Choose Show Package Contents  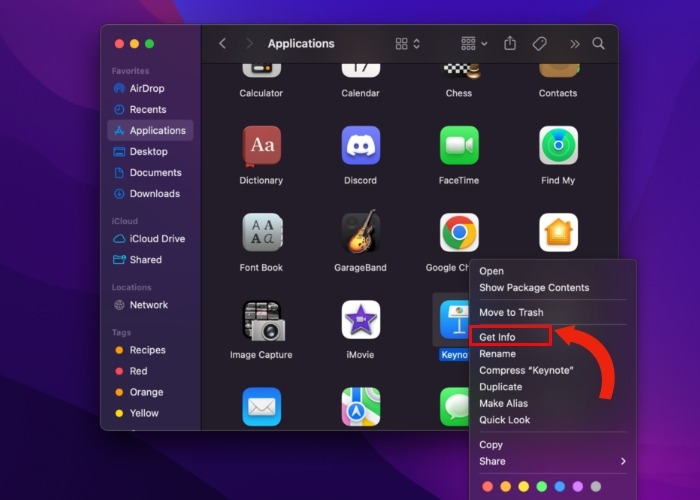click(x=534, y=288)
